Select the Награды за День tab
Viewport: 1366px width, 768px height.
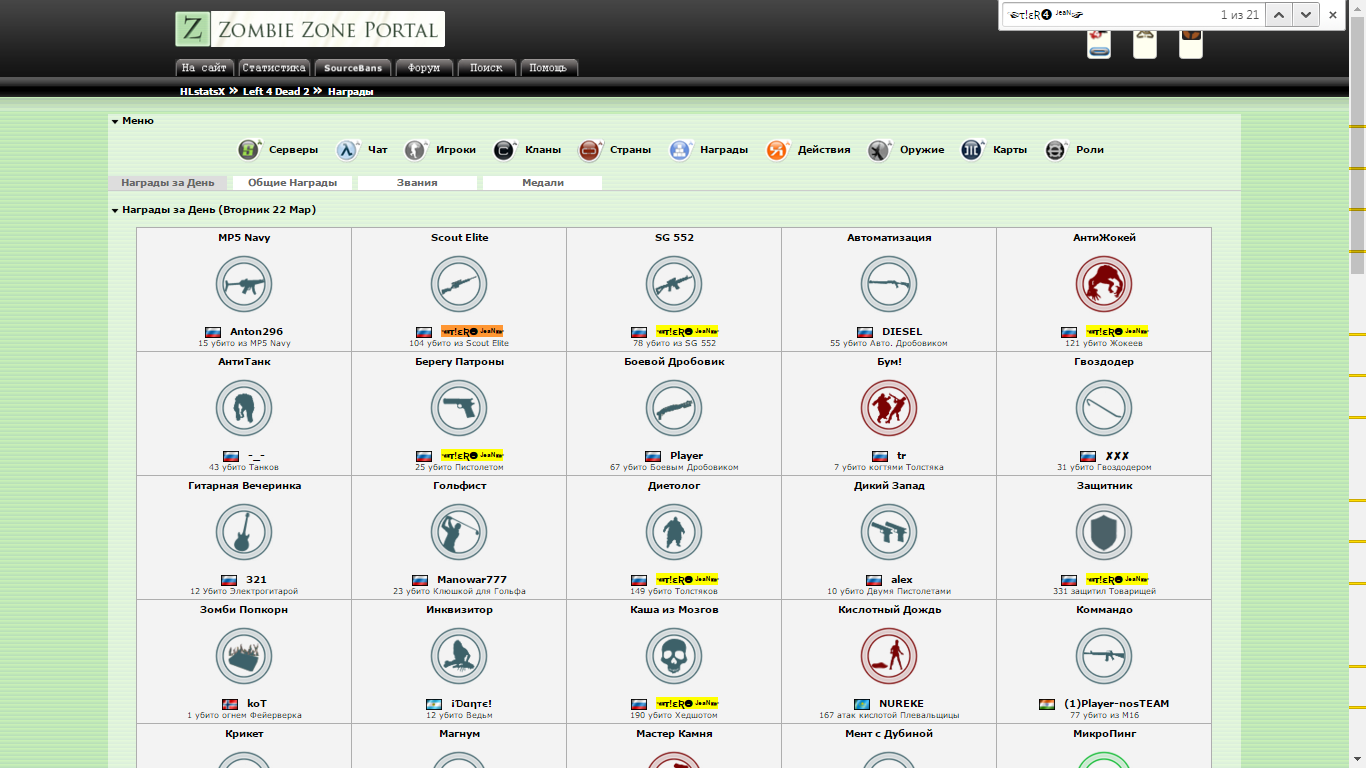point(168,183)
